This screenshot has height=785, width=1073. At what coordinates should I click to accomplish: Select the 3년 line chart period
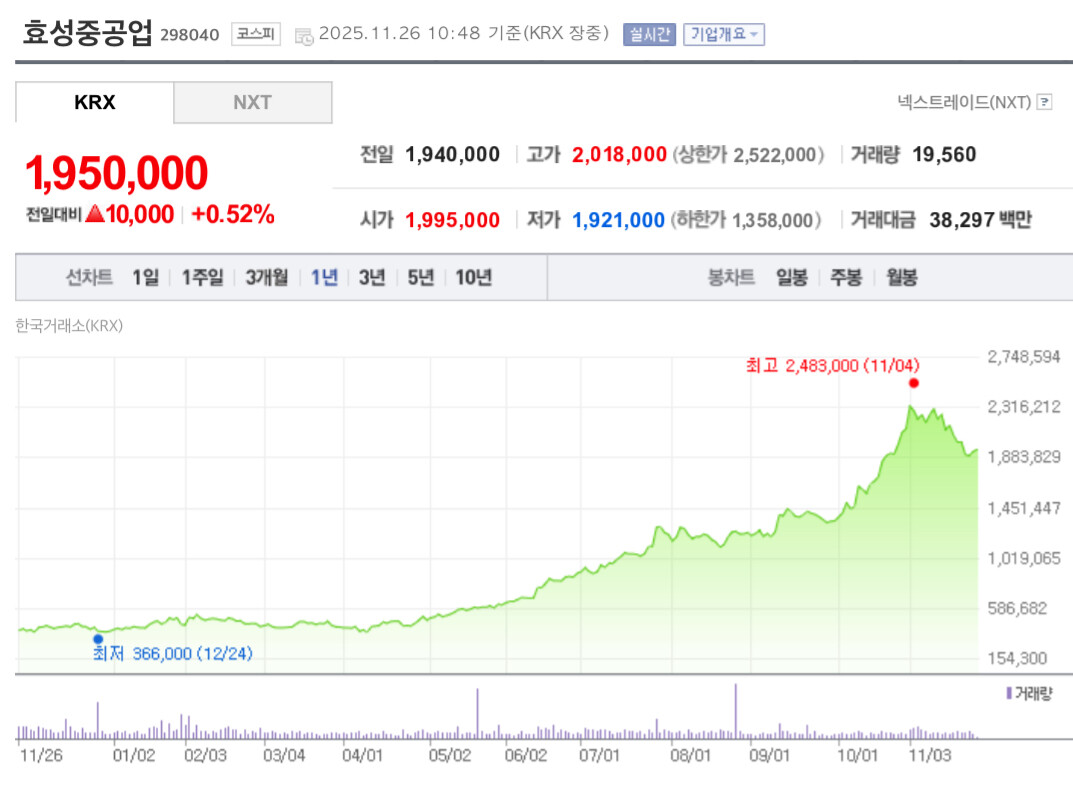(372, 277)
